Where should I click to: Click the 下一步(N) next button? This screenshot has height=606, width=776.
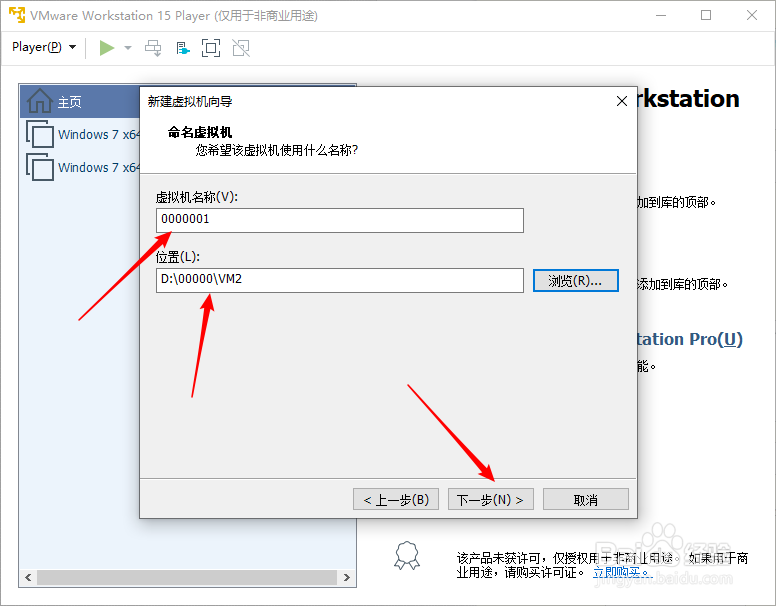pos(490,500)
